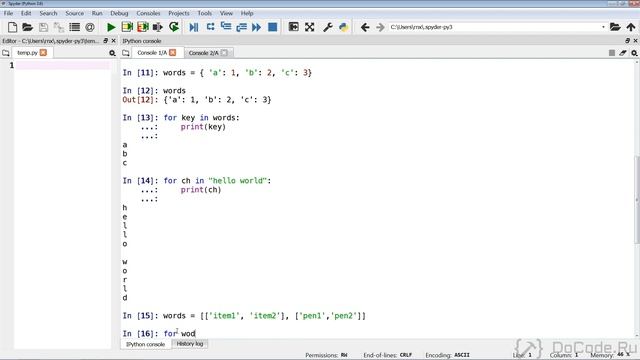
Task: Click the "End-of-lines: CRLF" status entry
Action: (387, 355)
